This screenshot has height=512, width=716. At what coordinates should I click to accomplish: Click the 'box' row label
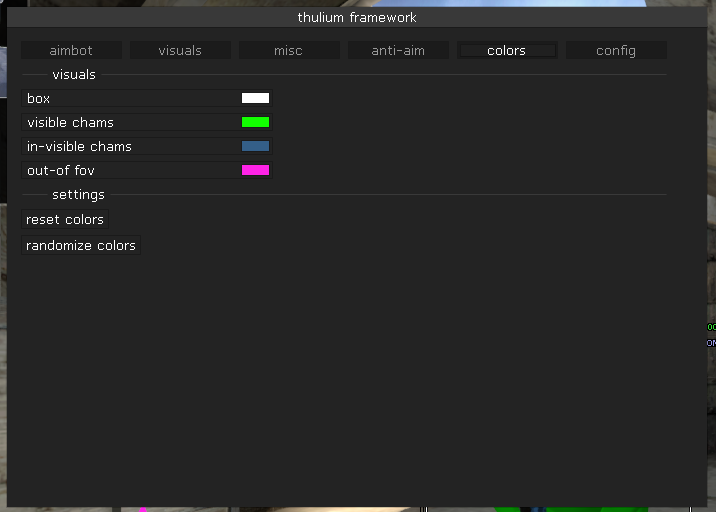coord(38,99)
